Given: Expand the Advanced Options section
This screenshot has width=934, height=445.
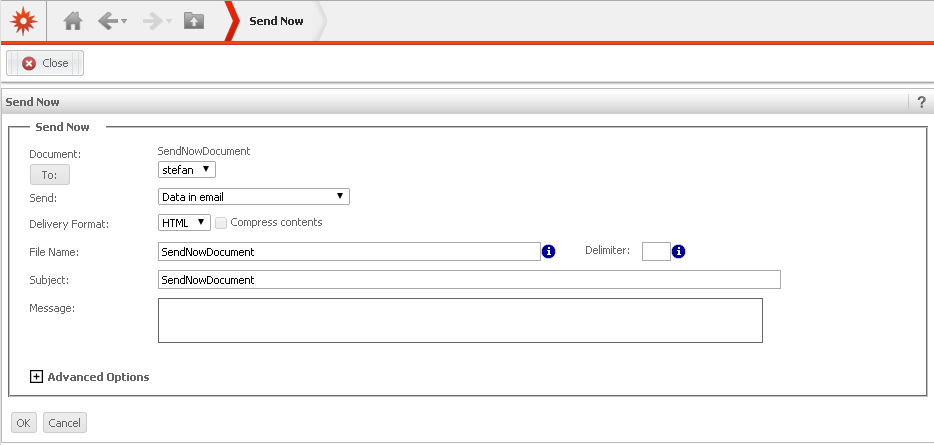Looking at the screenshot, I should (37, 377).
